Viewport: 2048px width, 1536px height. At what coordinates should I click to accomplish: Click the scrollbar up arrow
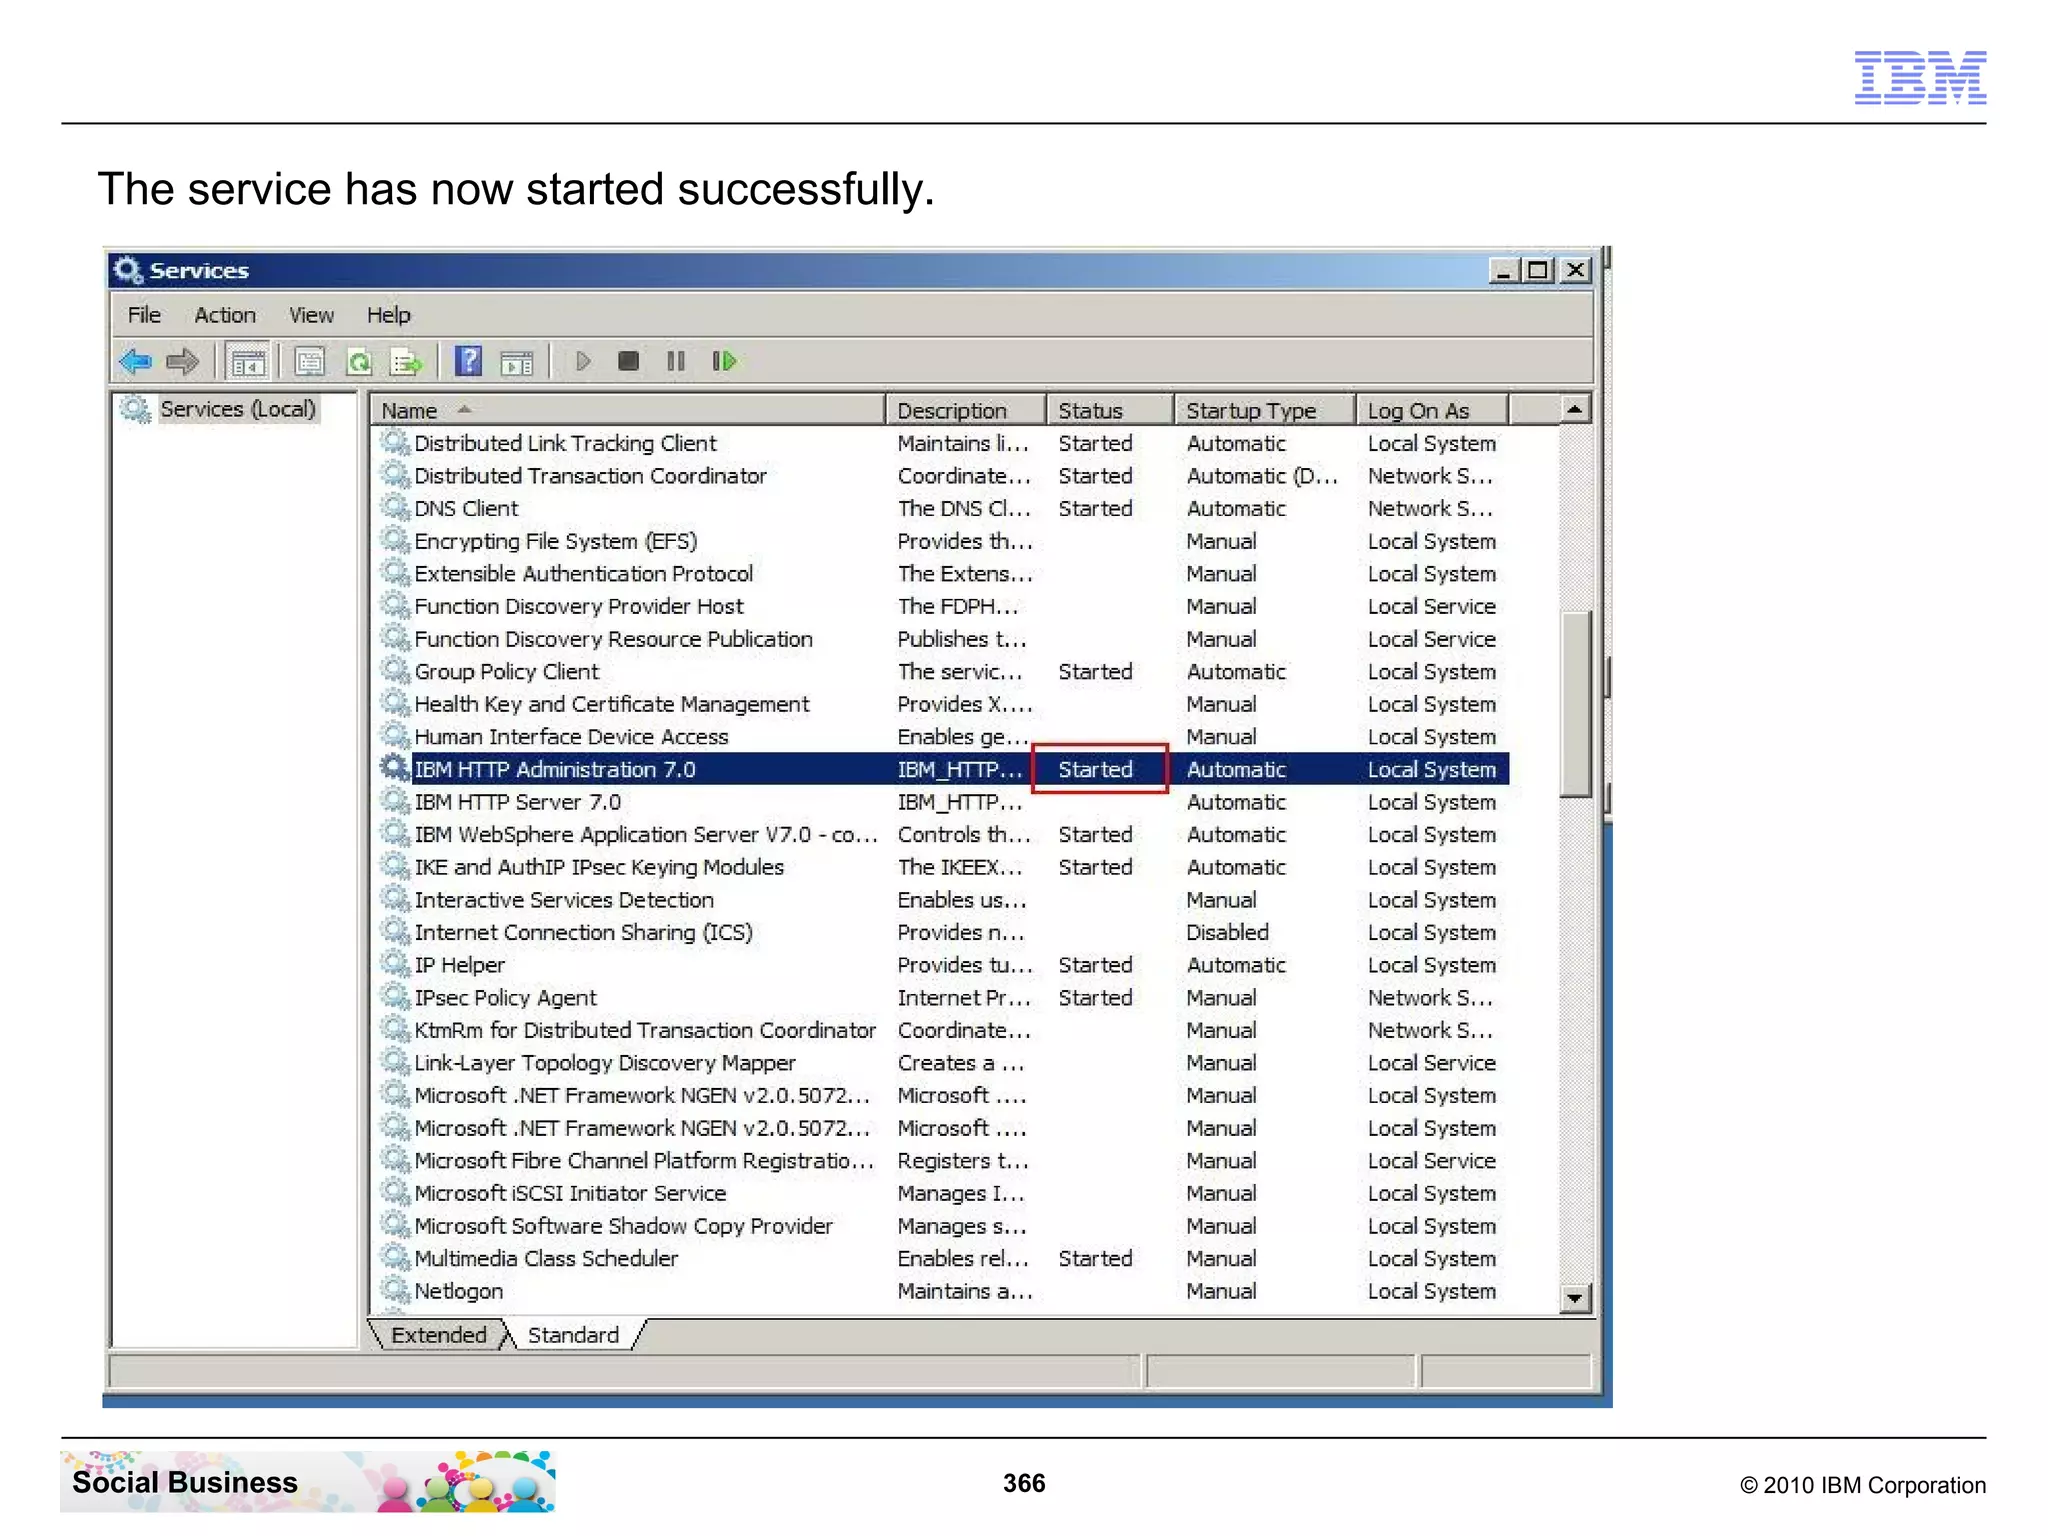click(x=1575, y=409)
